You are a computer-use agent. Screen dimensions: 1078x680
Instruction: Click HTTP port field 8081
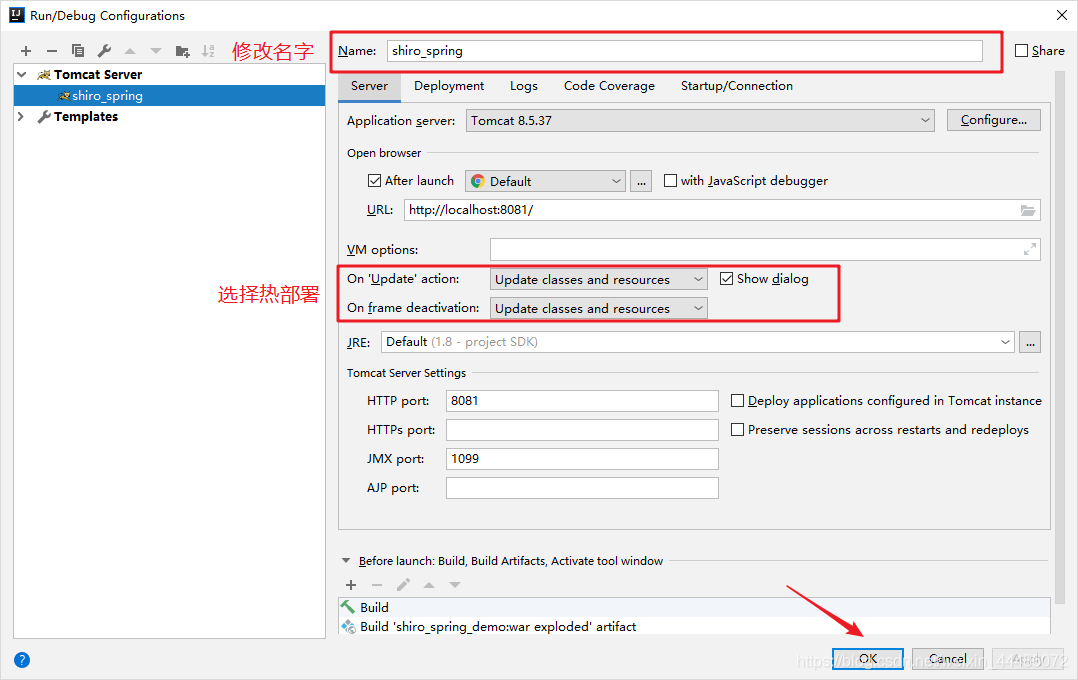pyautogui.click(x=582, y=401)
